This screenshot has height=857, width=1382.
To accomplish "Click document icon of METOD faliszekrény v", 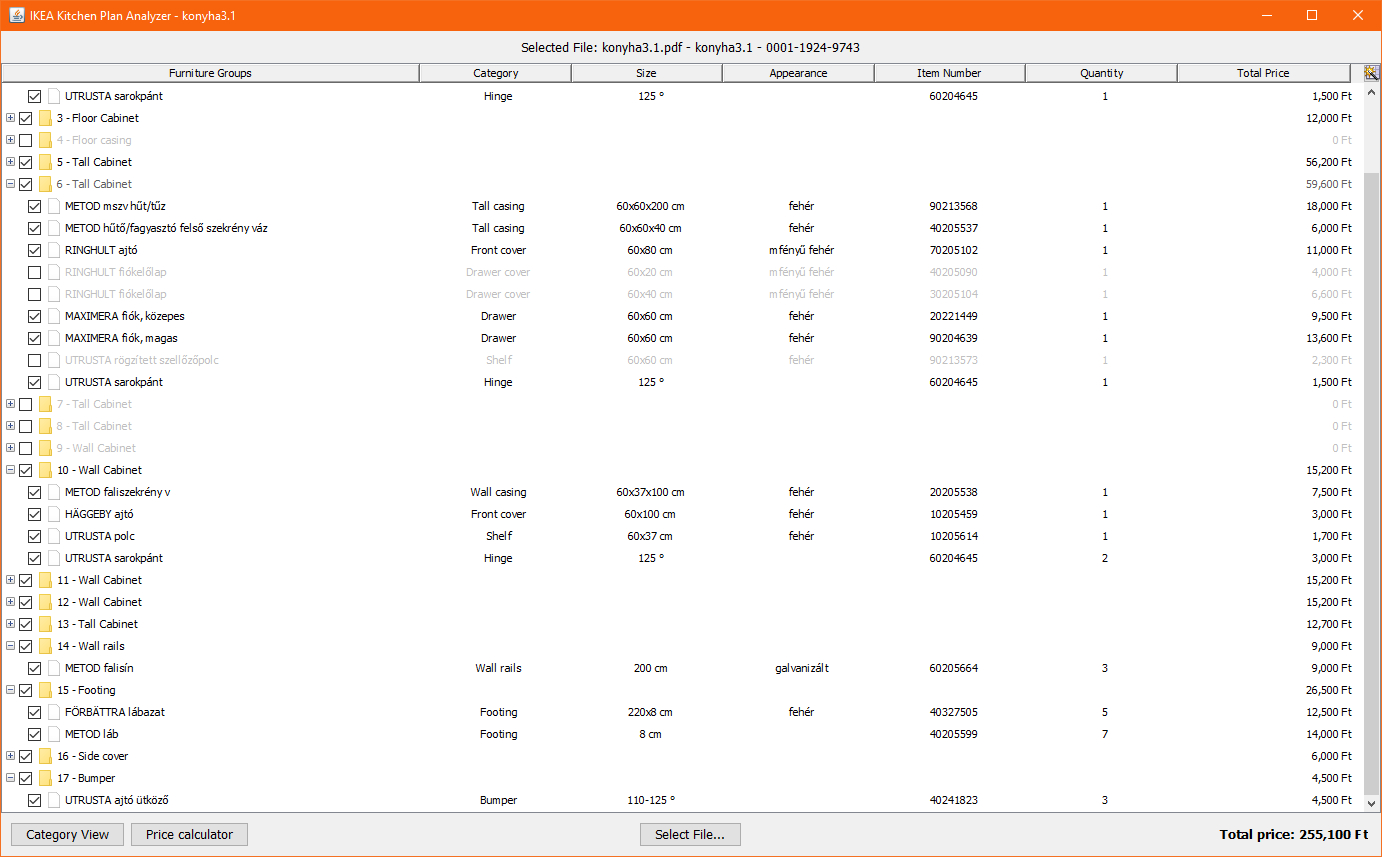I will (54, 492).
